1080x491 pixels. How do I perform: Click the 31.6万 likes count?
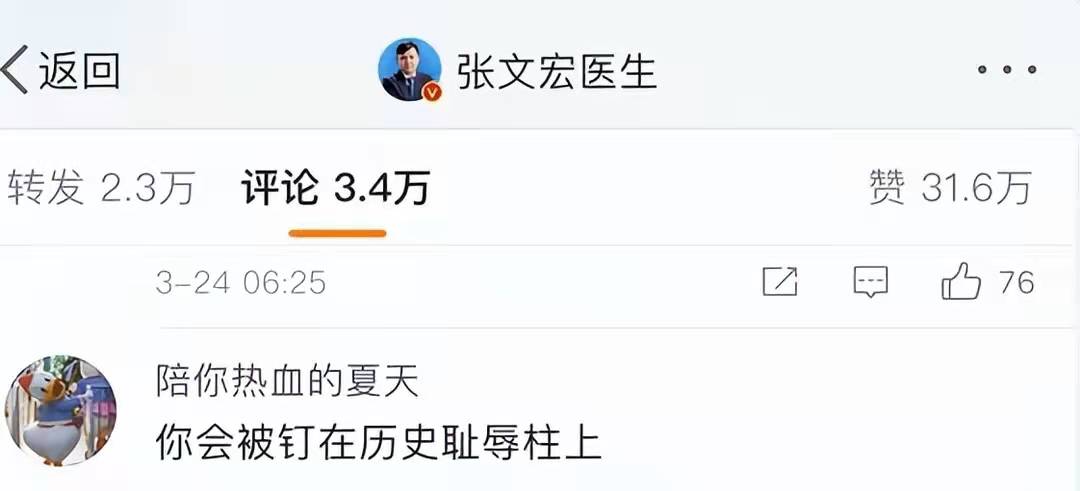(x=977, y=187)
